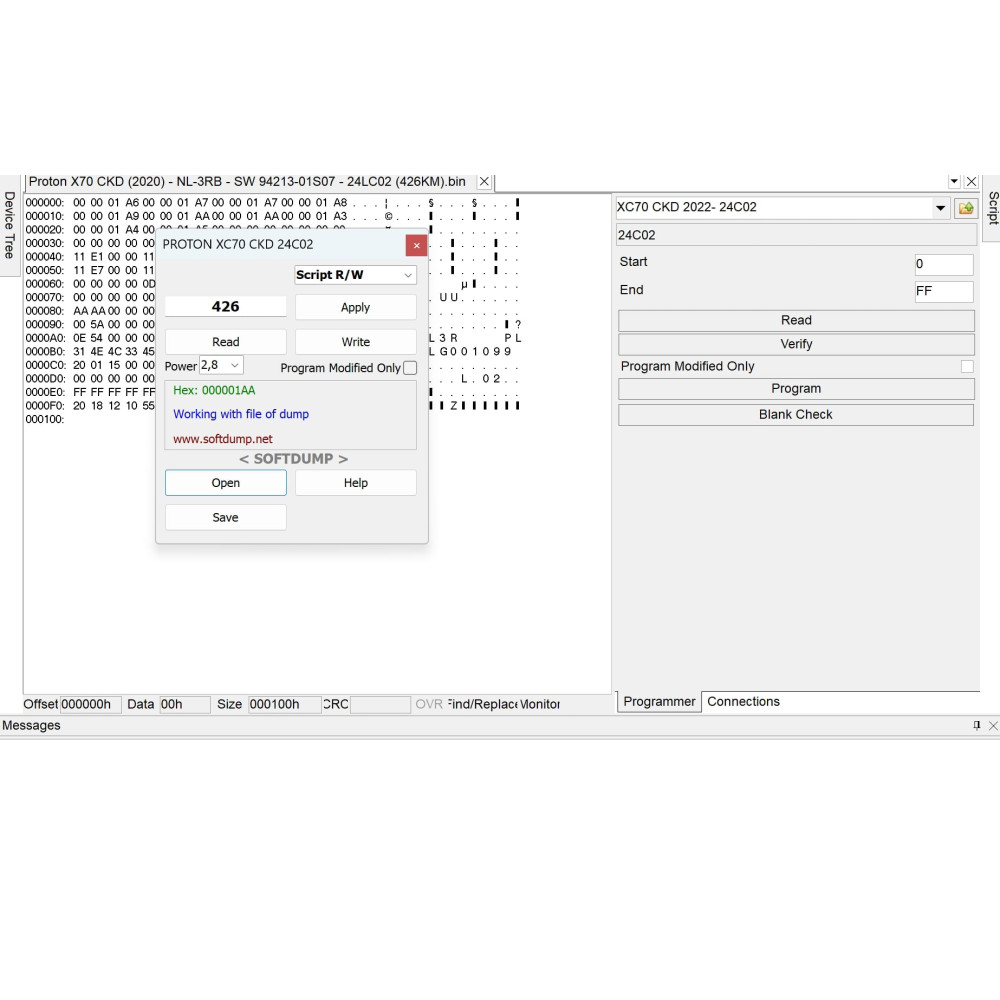Click the End address field showing FF
The width and height of the screenshot is (1000, 1000).
pos(944,291)
